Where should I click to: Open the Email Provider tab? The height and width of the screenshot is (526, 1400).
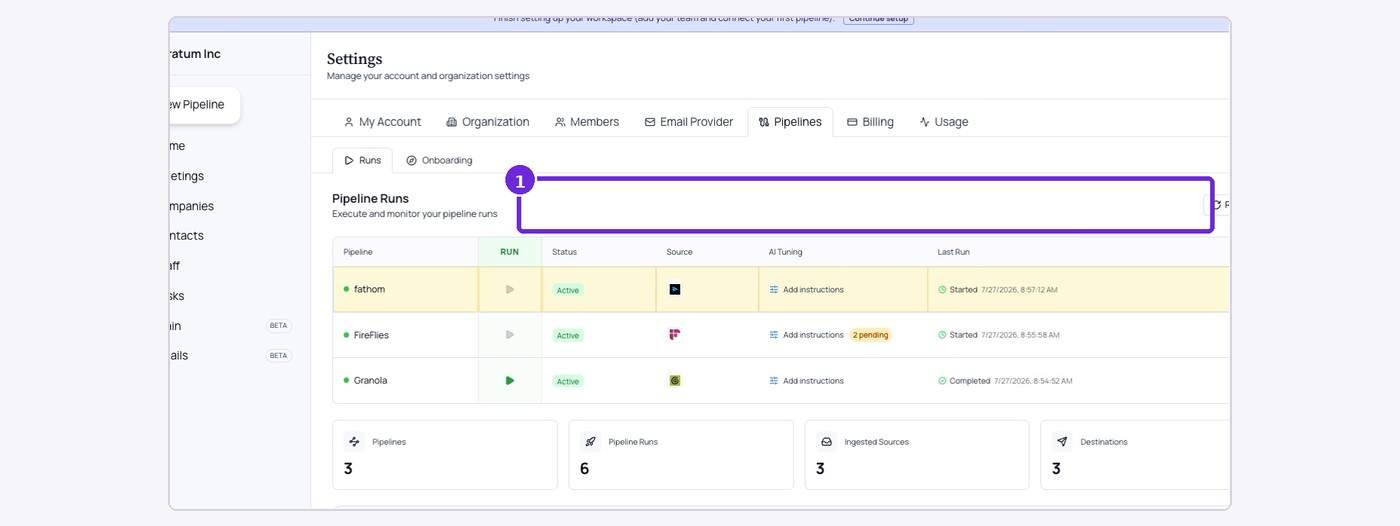click(689, 122)
